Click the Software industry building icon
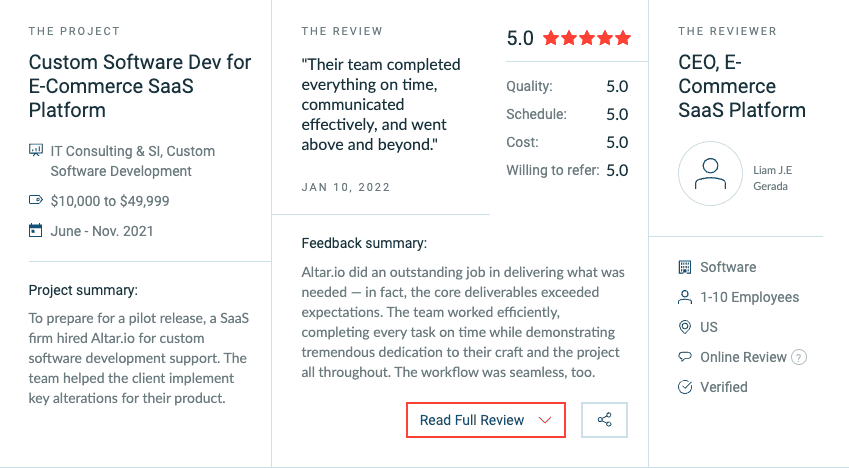Image resolution: width=849 pixels, height=468 pixels. [685, 267]
